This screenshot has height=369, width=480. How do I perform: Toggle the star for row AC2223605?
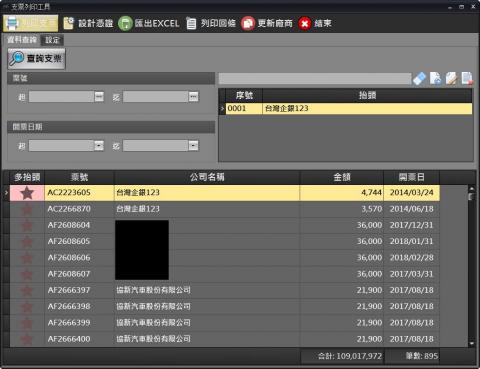point(27,193)
